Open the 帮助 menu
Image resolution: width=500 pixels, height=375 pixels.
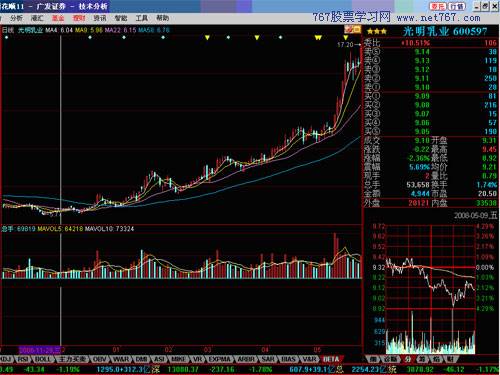coord(162,18)
